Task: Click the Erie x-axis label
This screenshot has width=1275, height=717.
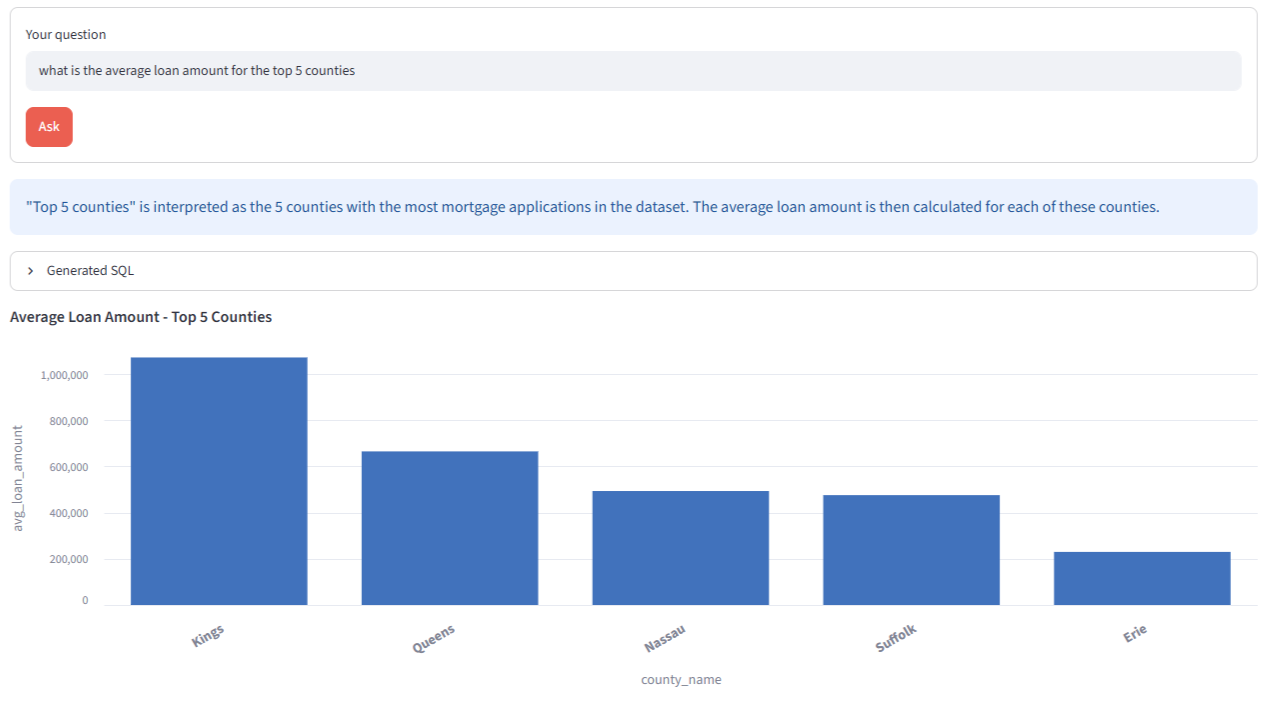Action: tap(1135, 633)
